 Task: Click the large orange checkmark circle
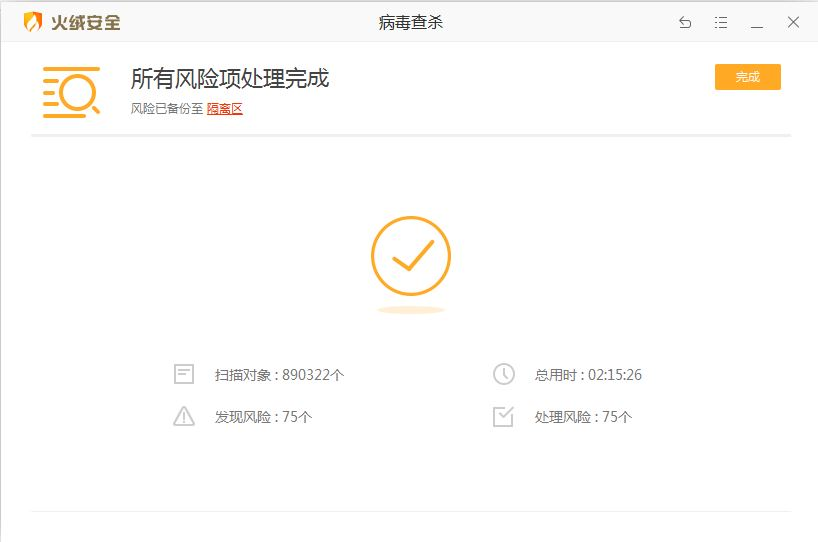point(410,257)
